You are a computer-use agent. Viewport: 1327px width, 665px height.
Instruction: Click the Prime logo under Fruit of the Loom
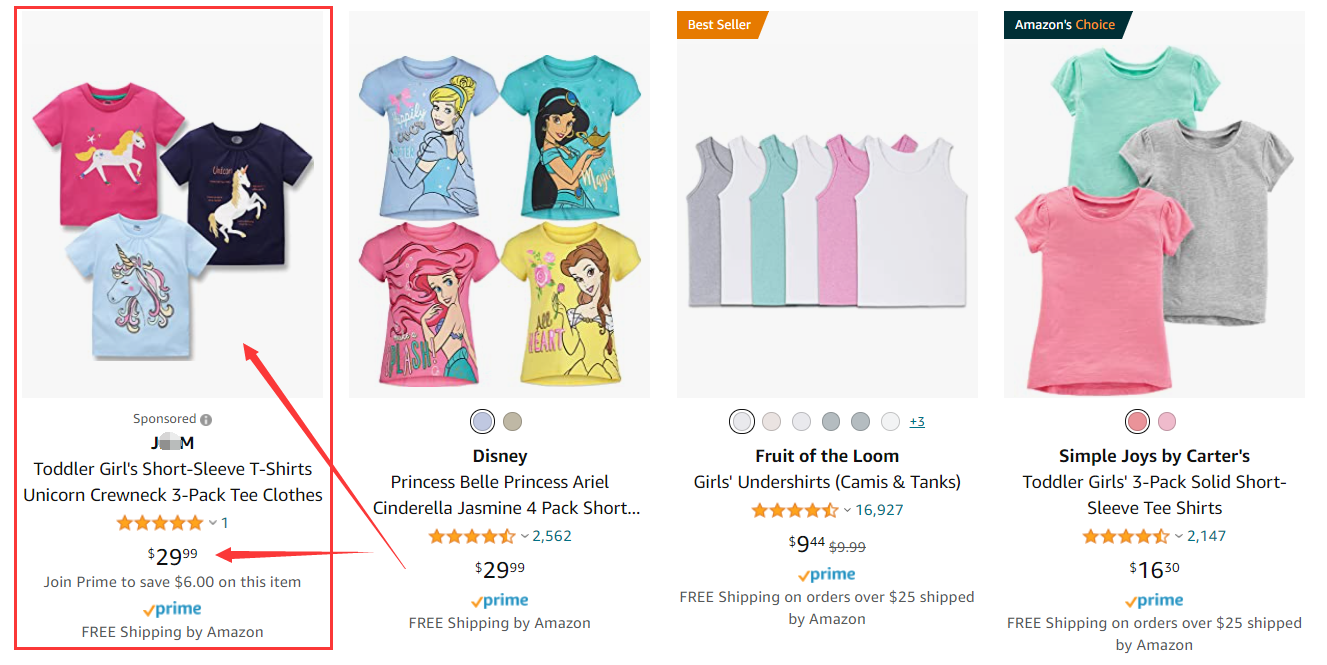[827, 575]
